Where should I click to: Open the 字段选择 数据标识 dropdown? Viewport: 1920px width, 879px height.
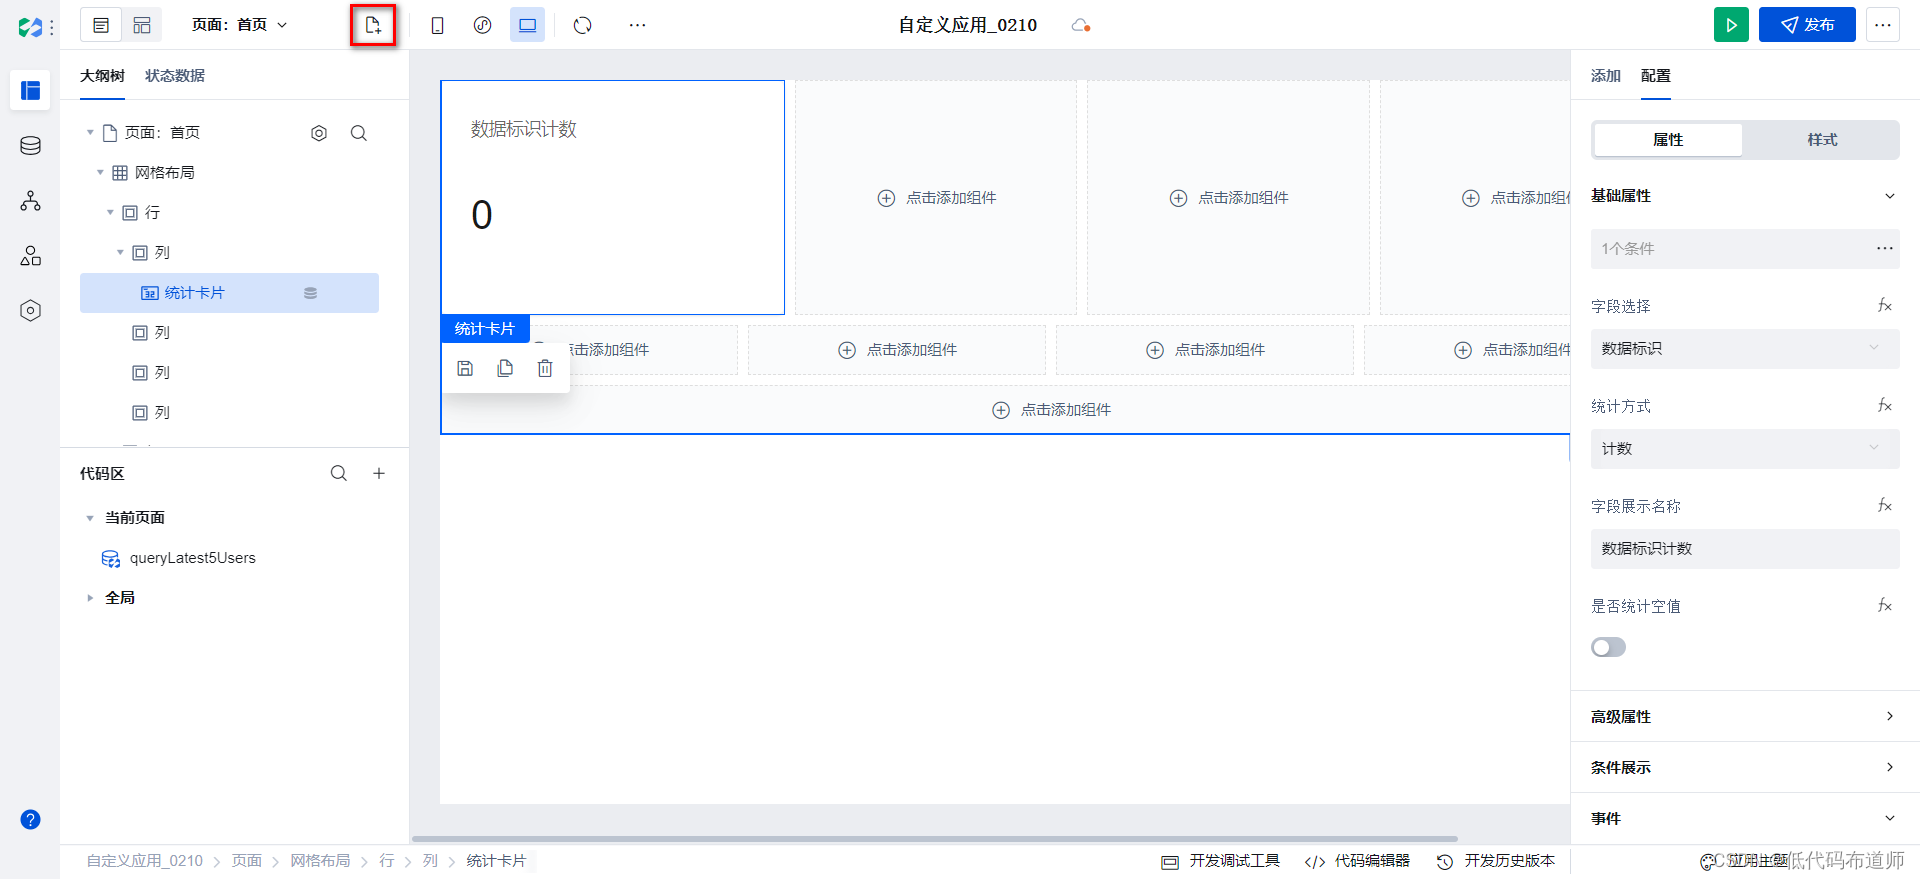(x=1745, y=349)
